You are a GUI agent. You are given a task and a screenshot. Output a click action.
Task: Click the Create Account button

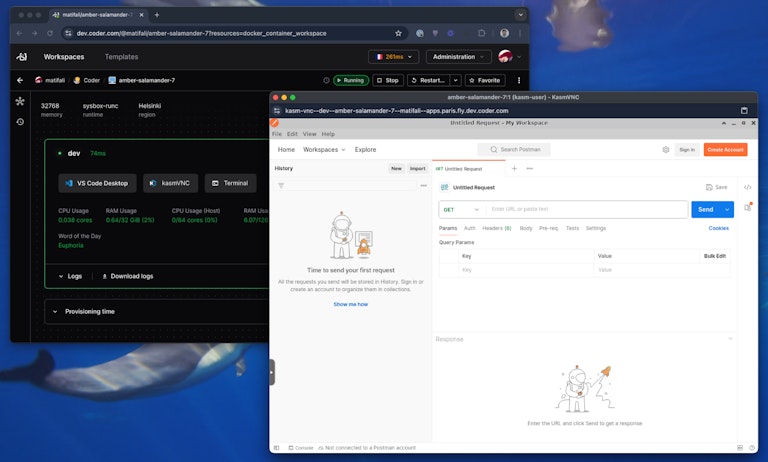pos(725,149)
